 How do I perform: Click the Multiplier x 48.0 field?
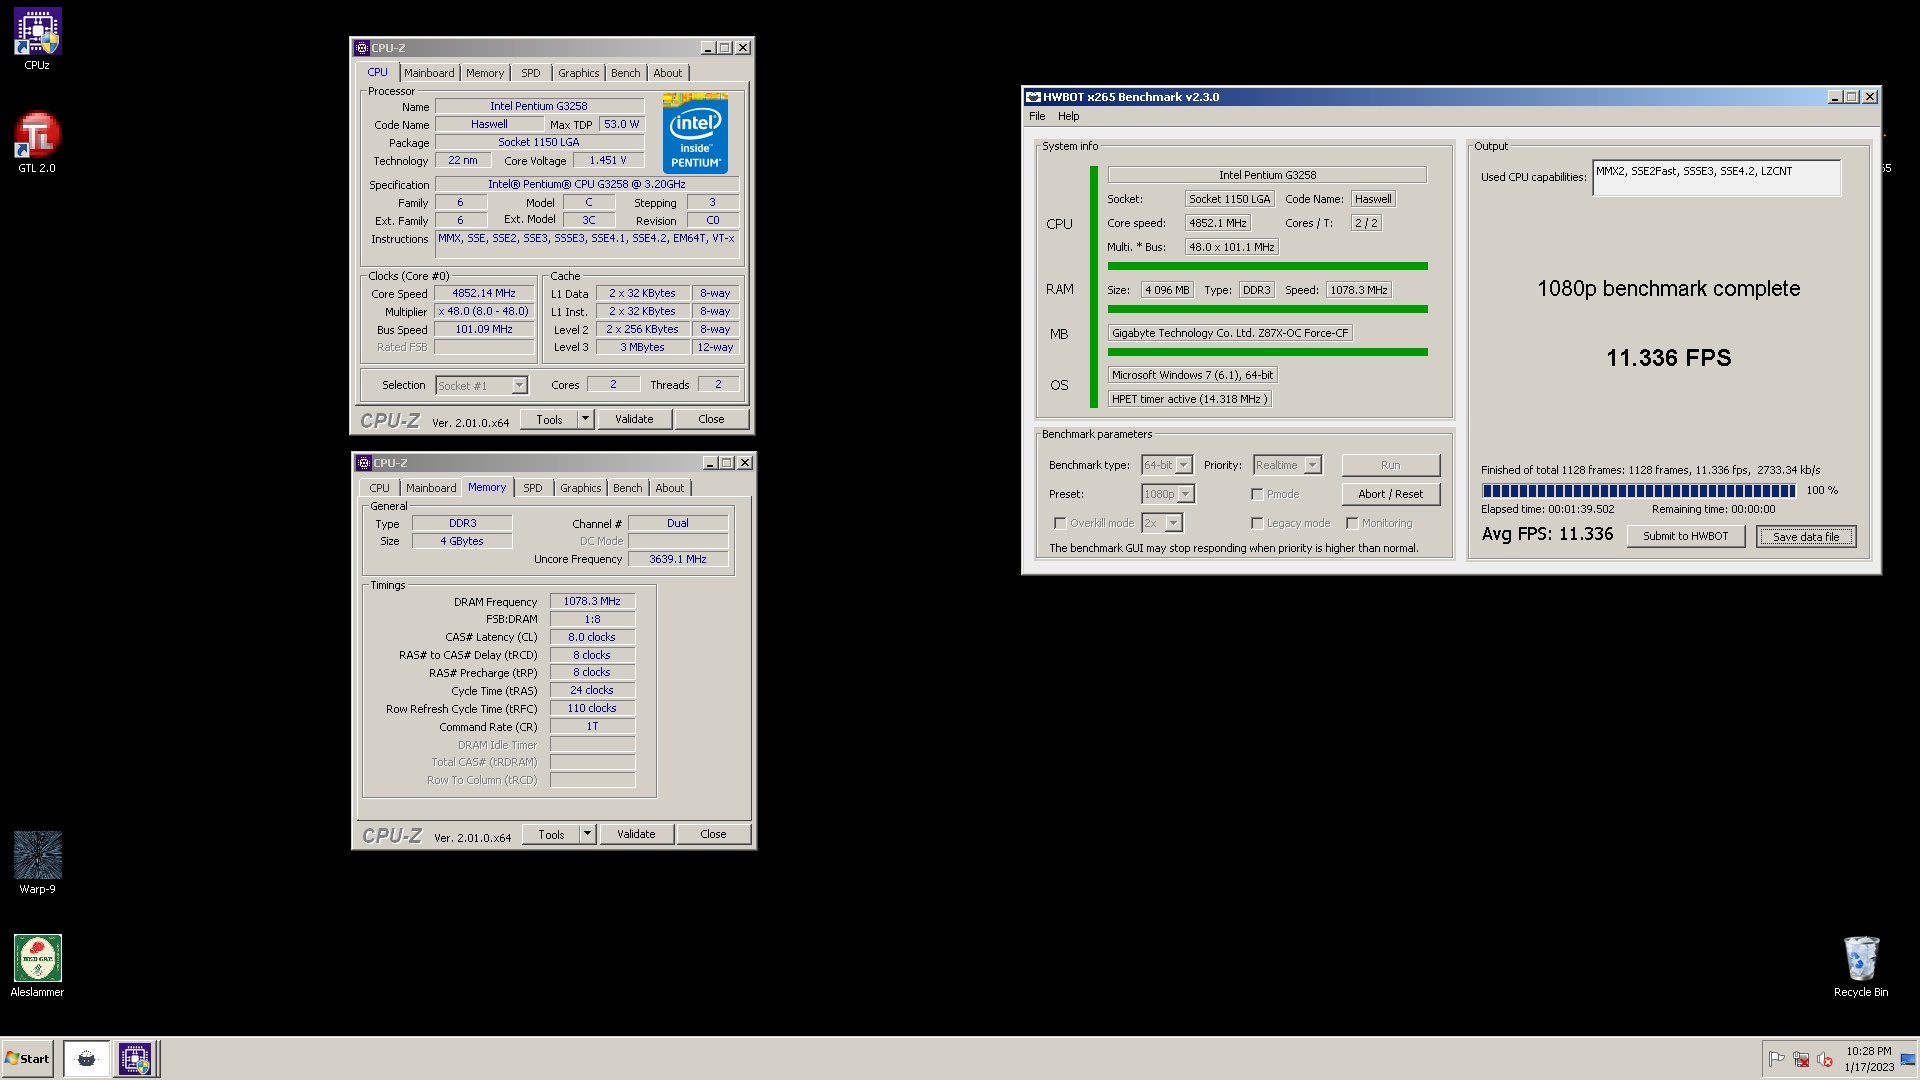tap(484, 311)
